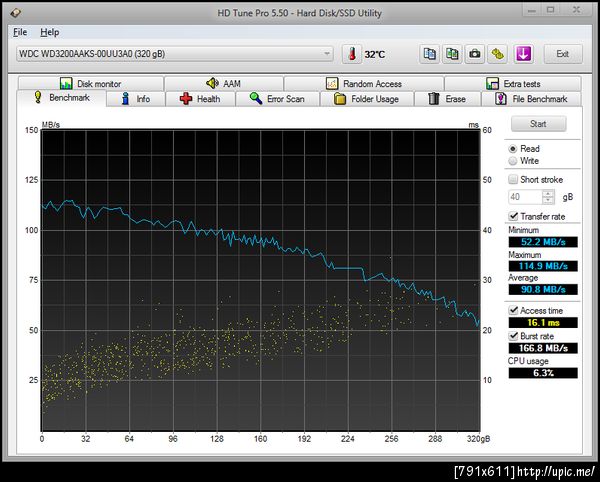The image size is (600, 482).
Task: Toggle the Transfer rate checkbox
Action: click(x=513, y=216)
